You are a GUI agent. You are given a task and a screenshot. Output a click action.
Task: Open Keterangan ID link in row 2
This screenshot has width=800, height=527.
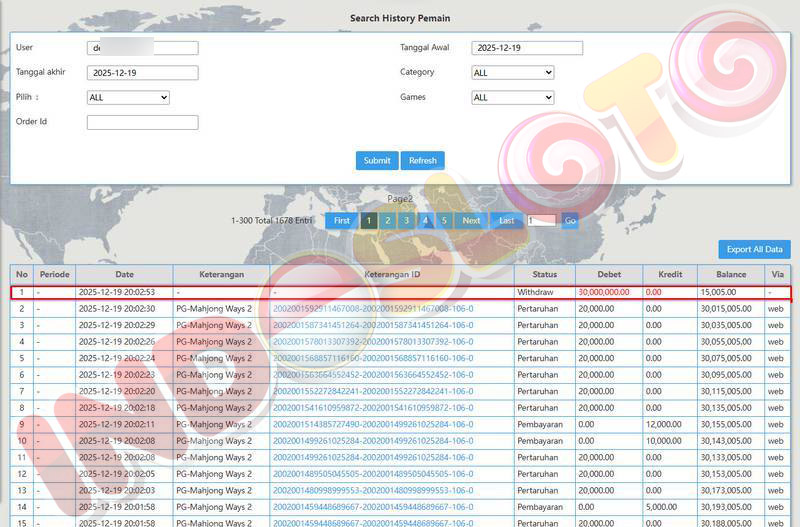373,309
